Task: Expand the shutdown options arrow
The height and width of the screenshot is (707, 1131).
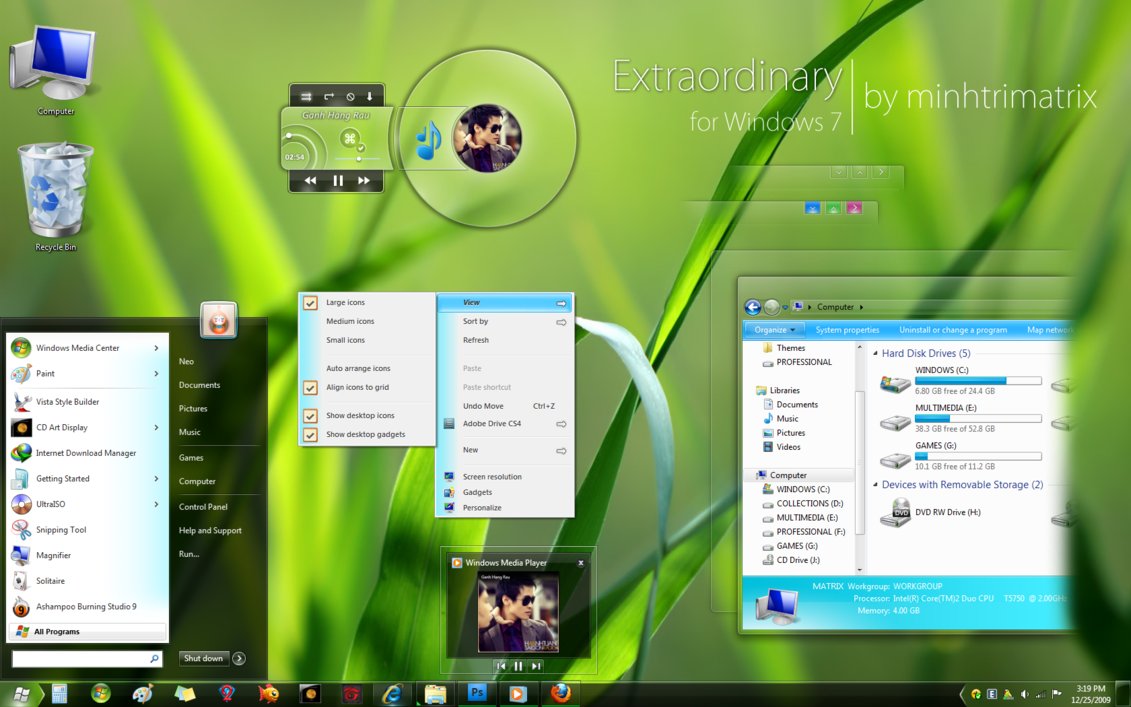Action: click(239, 658)
